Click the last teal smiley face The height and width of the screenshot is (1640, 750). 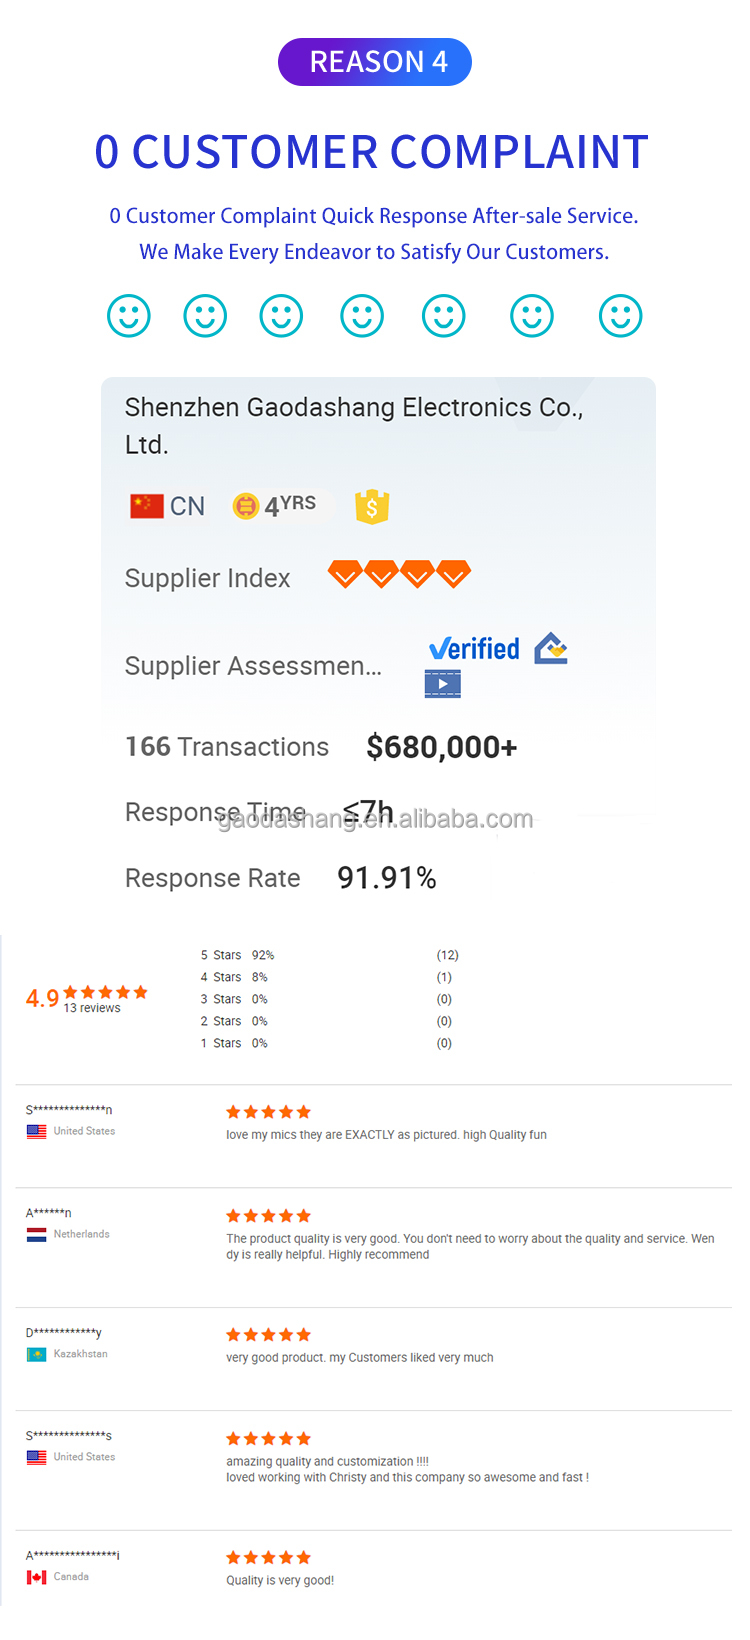tap(620, 316)
